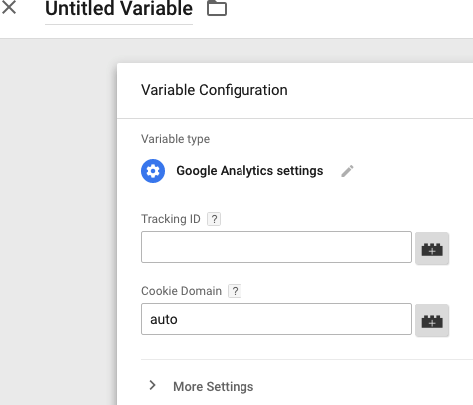Click the Cookie Domain label text
The image size is (473, 405).
181,291
